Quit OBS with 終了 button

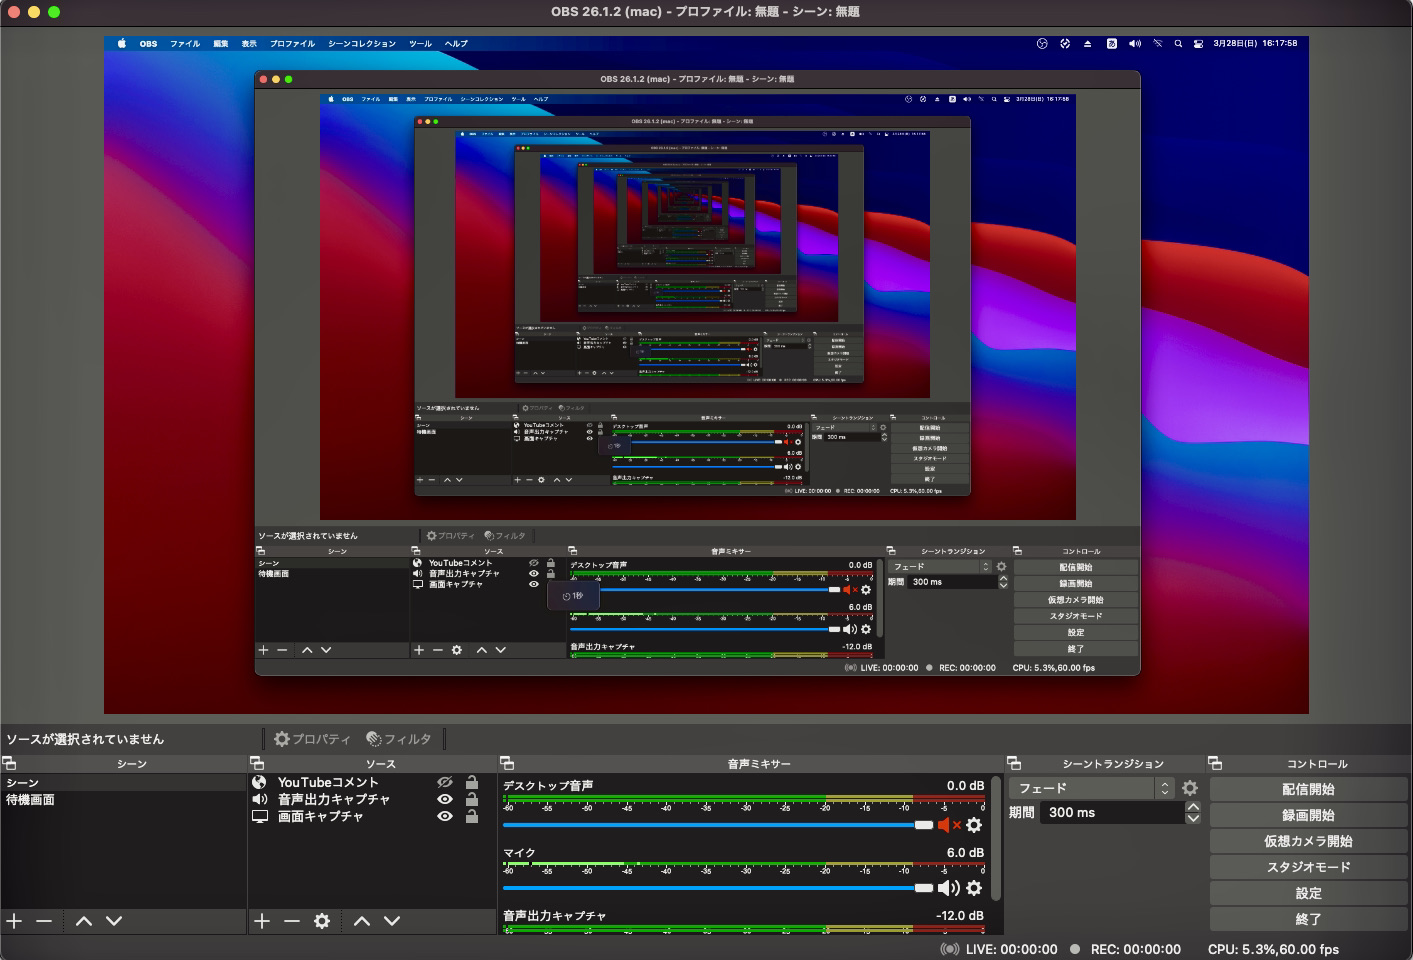pos(1308,919)
